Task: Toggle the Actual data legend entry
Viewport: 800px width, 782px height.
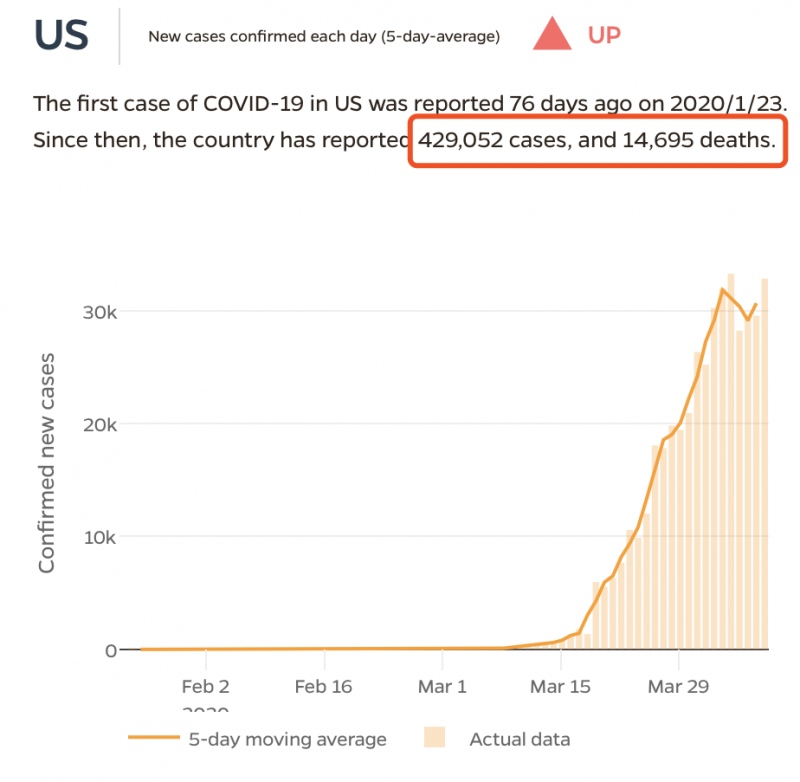Action: [520, 740]
